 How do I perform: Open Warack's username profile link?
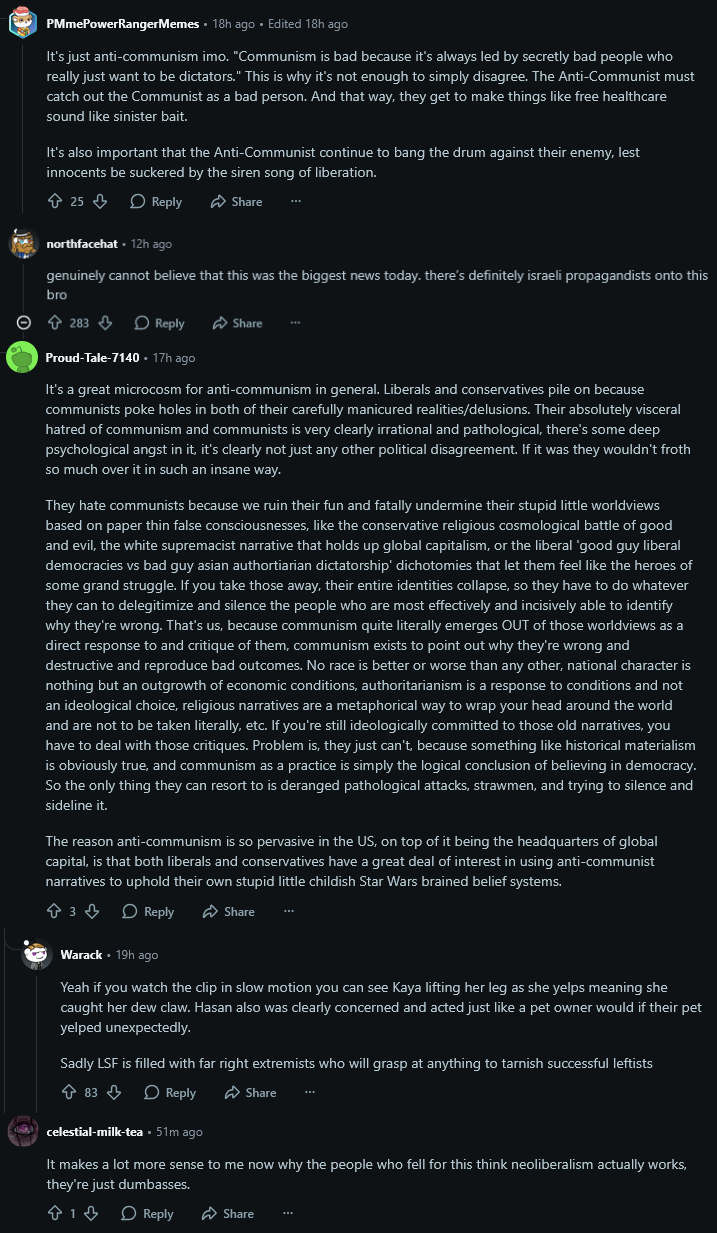[81, 954]
